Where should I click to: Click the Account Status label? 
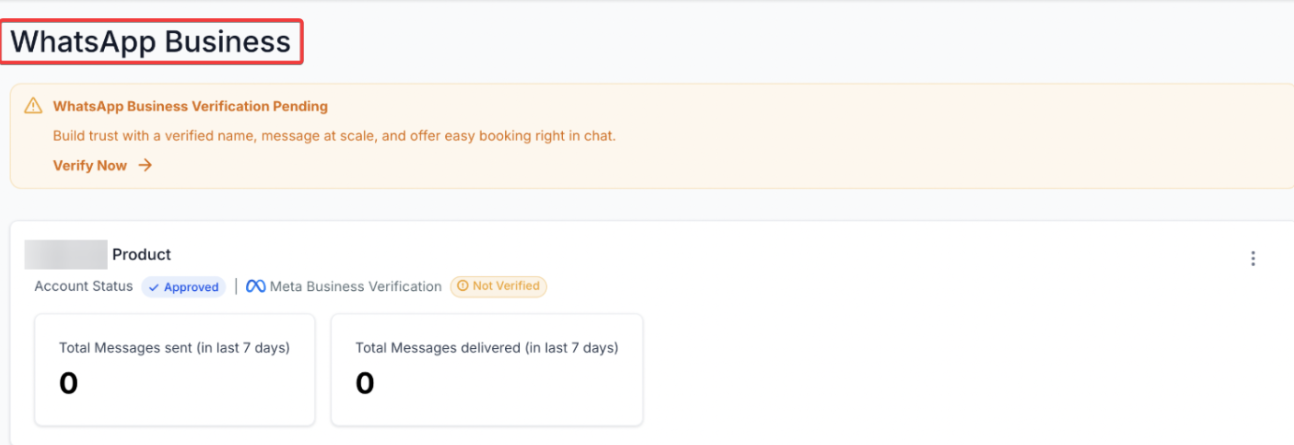pos(83,286)
